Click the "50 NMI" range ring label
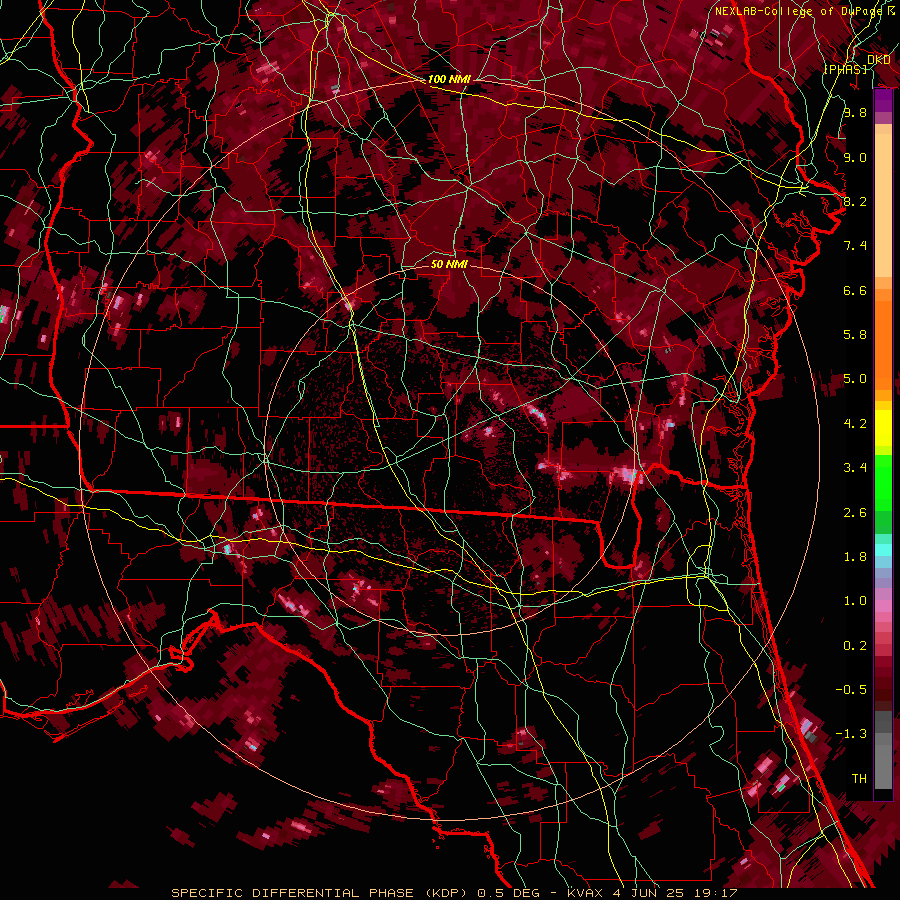The width and height of the screenshot is (900, 900). tap(449, 264)
